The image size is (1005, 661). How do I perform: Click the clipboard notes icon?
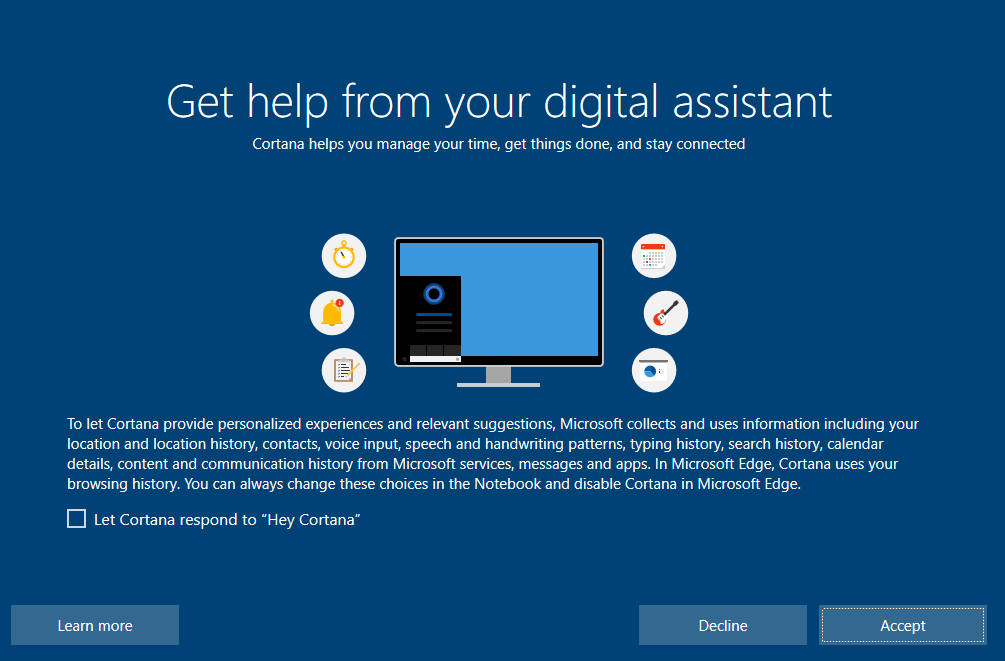pyautogui.click(x=344, y=370)
